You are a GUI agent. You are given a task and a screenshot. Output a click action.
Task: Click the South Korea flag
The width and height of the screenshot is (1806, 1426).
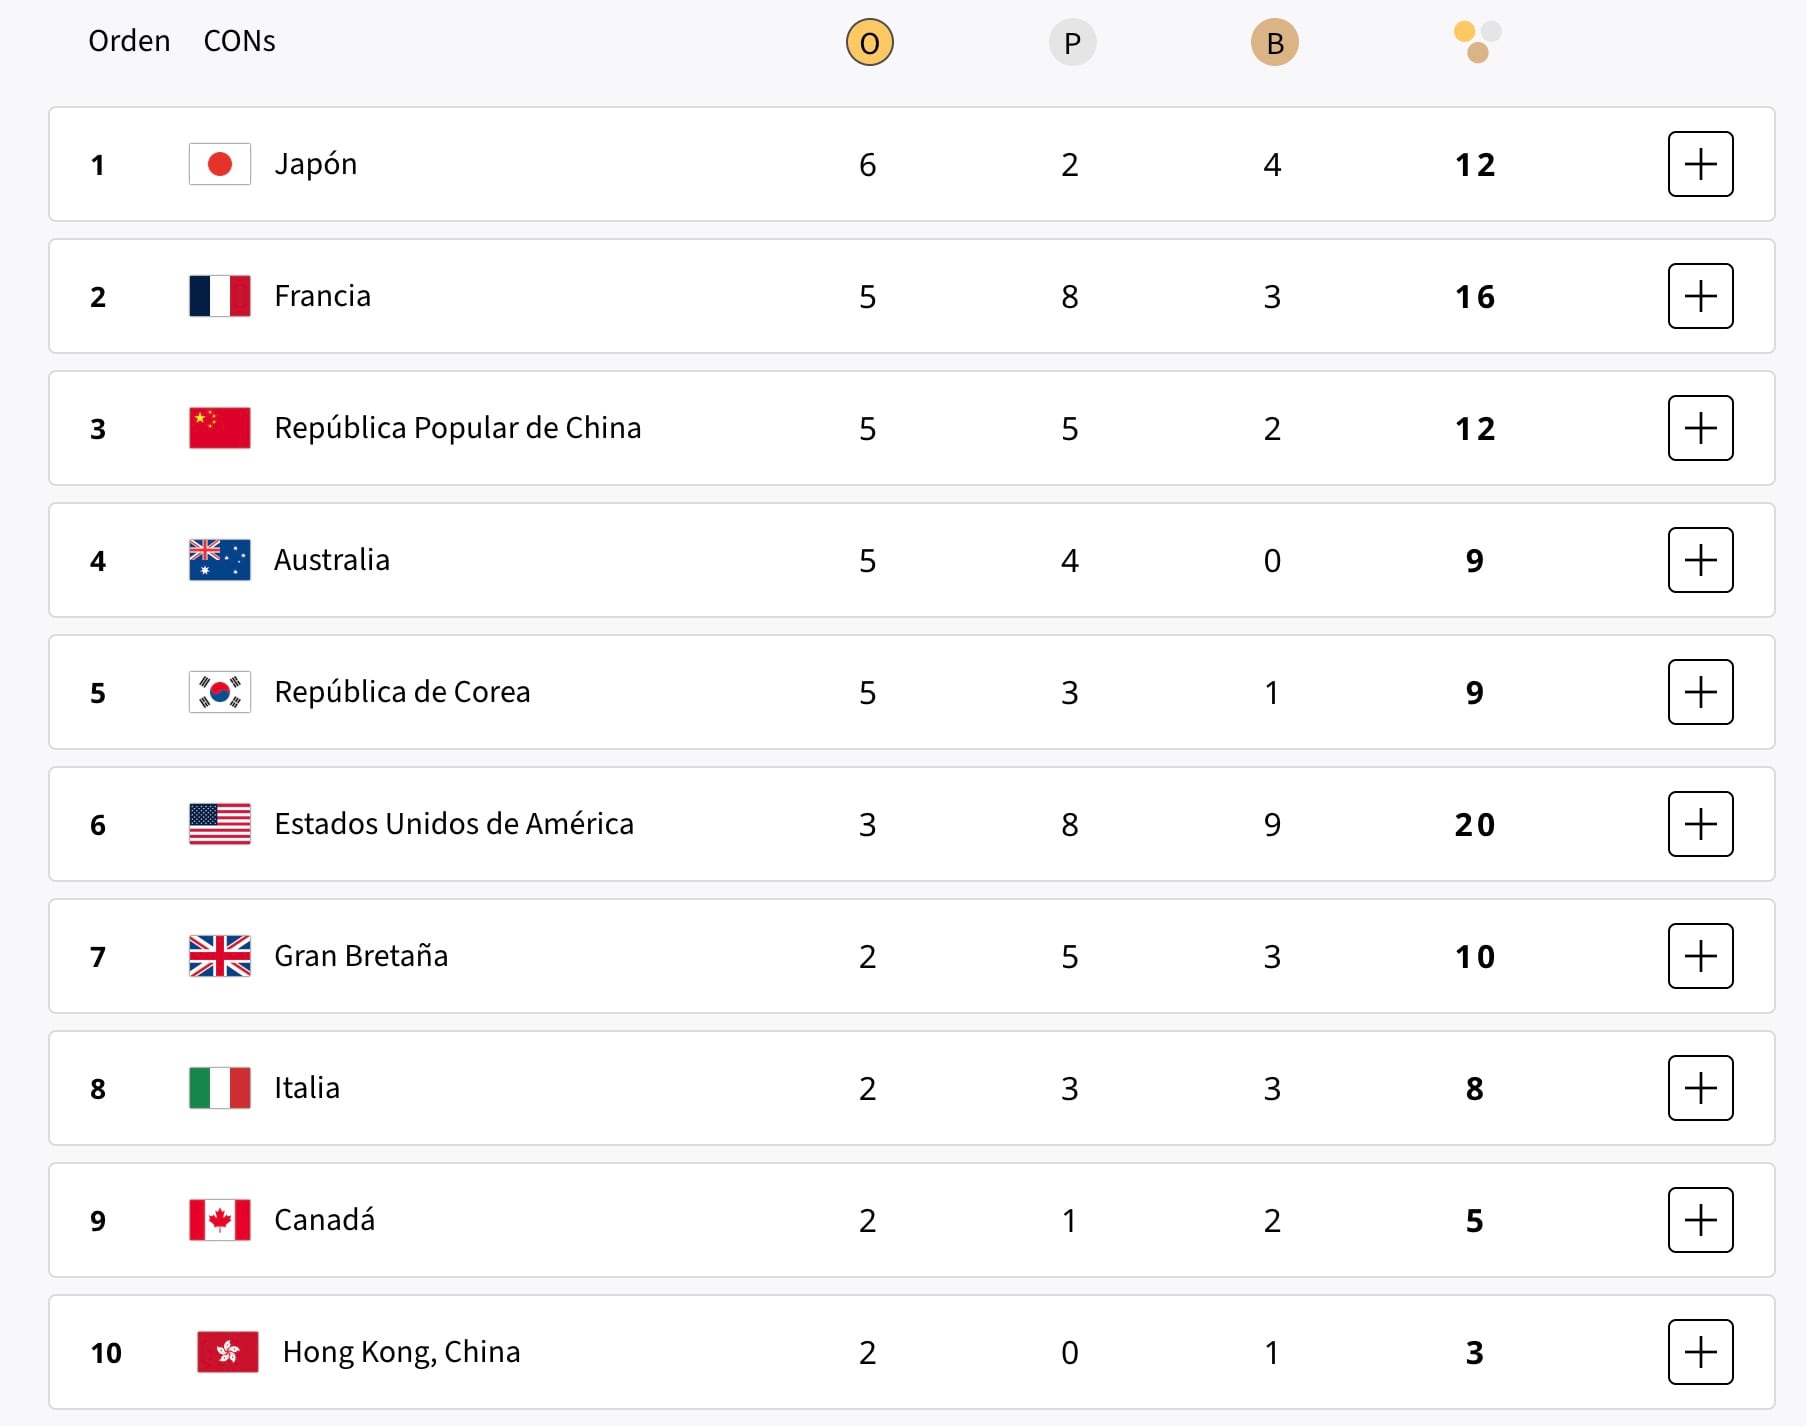[x=220, y=692]
